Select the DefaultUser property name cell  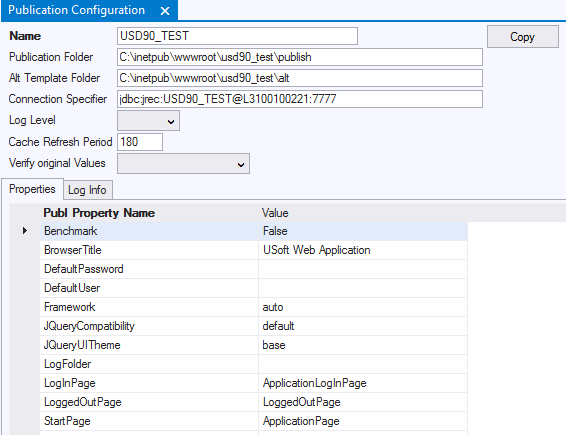point(149,288)
